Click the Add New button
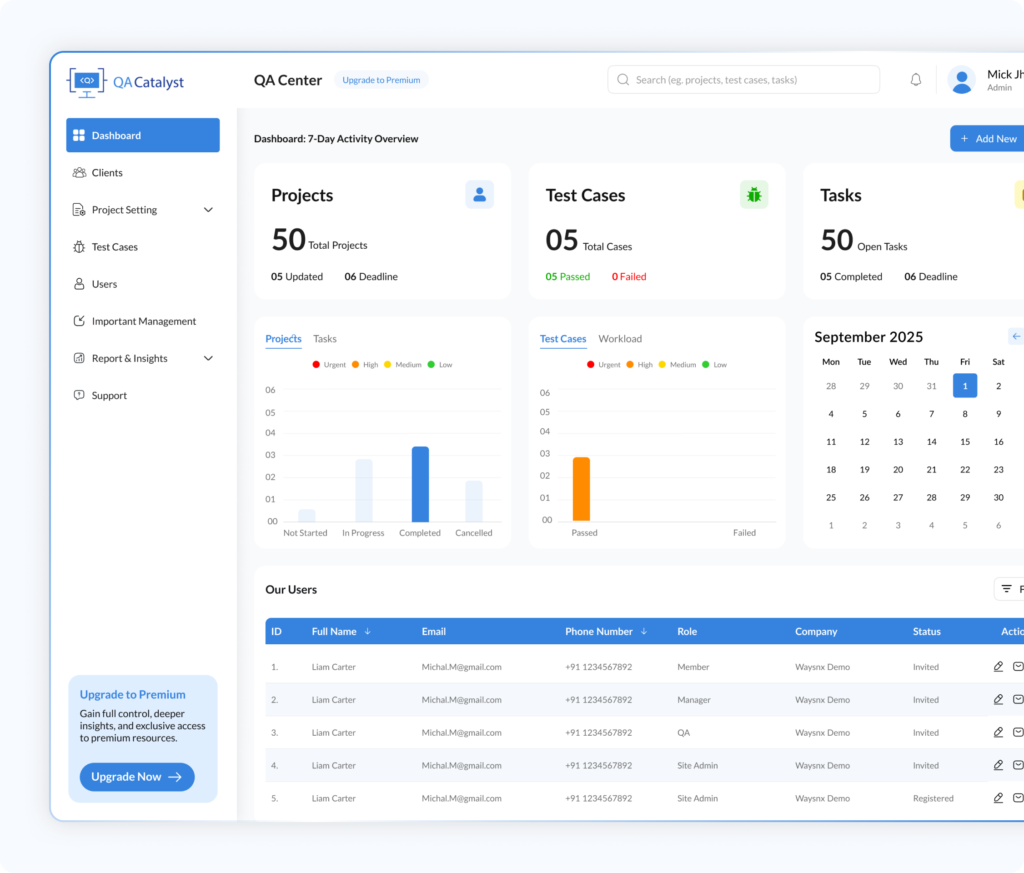The image size is (1024, 873). pos(987,139)
